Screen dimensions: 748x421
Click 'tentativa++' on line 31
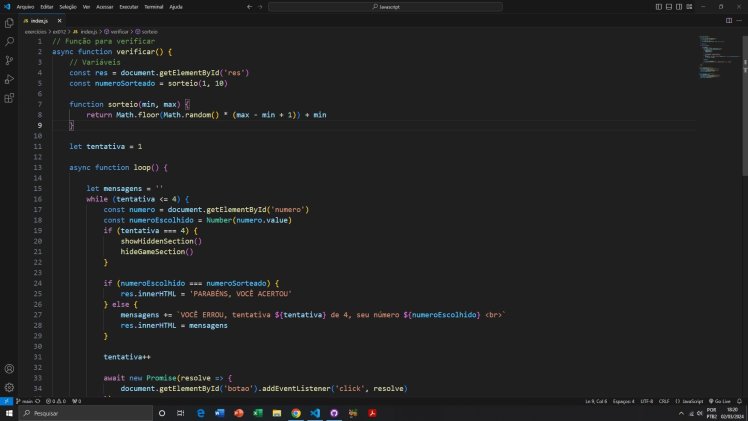click(x=127, y=357)
